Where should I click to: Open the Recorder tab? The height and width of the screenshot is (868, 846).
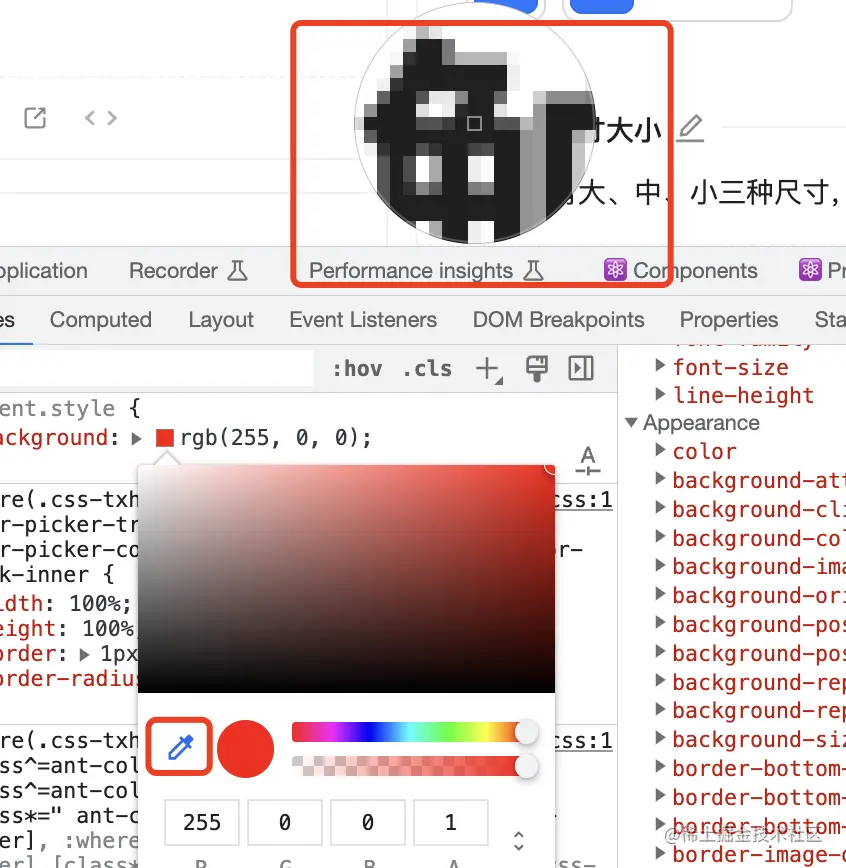click(x=188, y=271)
